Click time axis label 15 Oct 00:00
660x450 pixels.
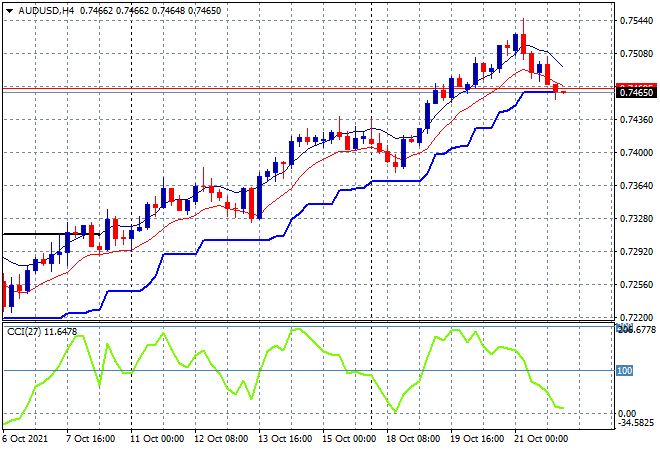click(x=349, y=439)
